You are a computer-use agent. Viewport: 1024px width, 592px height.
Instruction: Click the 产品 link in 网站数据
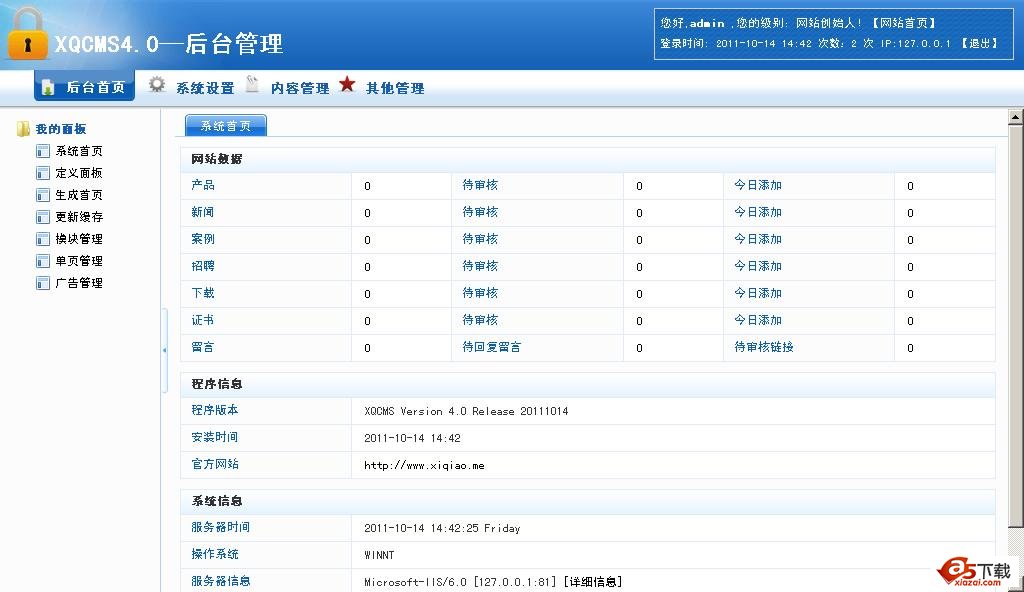pyautogui.click(x=203, y=185)
